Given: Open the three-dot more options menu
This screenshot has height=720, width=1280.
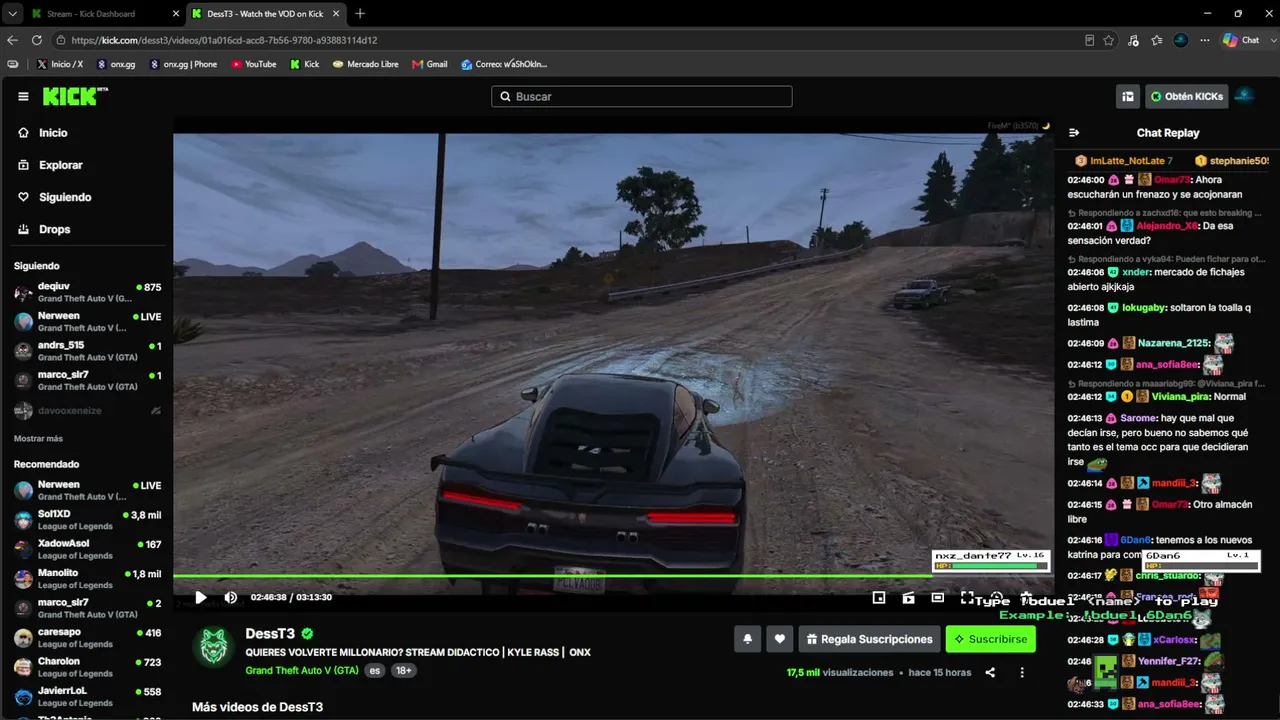Looking at the screenshot, I should coord(1022,673).
